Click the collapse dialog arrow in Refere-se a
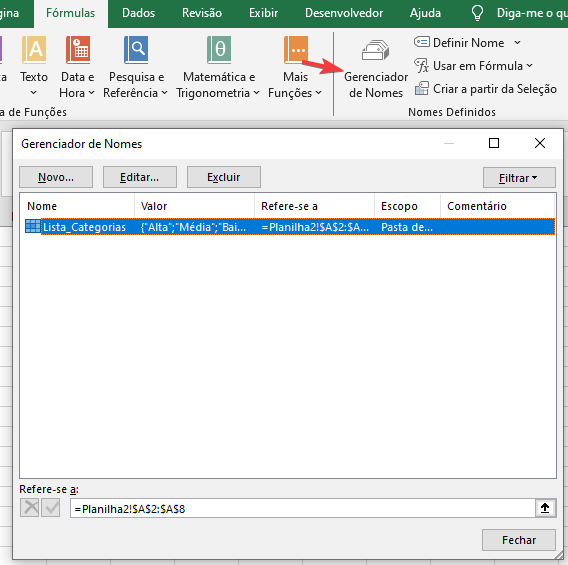The image size is (568, 565). [545, 508]
